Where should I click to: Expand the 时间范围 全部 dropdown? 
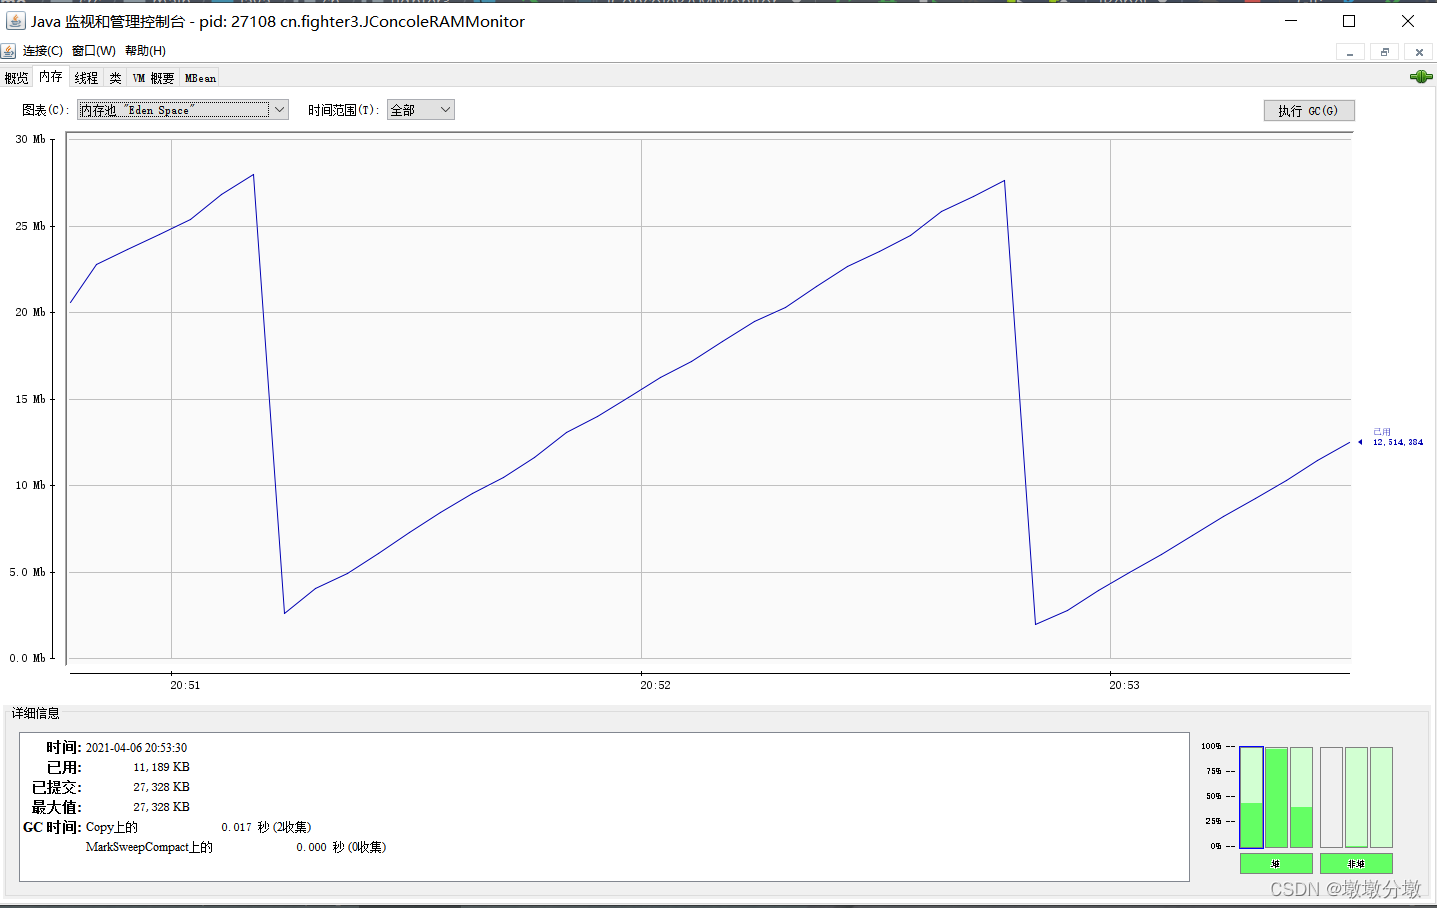click(x=420, y=110)
